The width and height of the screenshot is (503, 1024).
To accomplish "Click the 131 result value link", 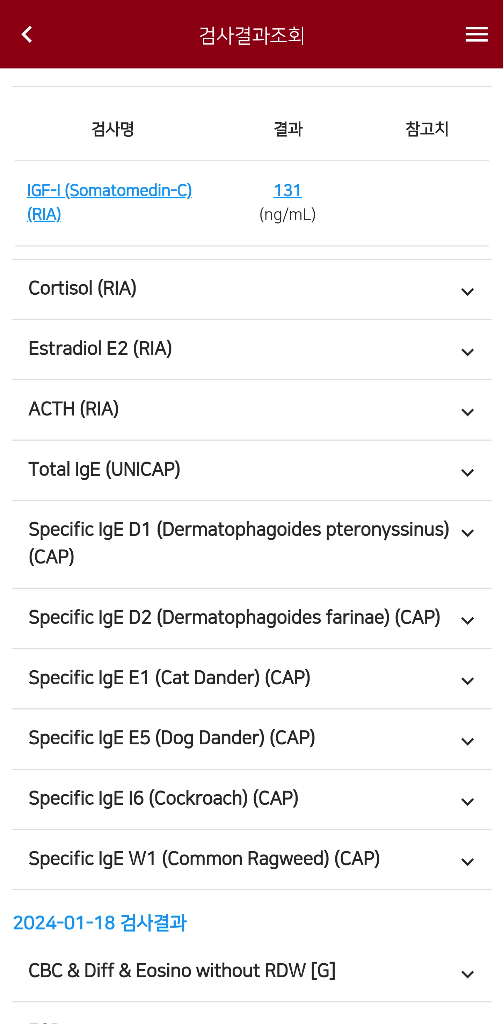I will [x=287, y=190].
